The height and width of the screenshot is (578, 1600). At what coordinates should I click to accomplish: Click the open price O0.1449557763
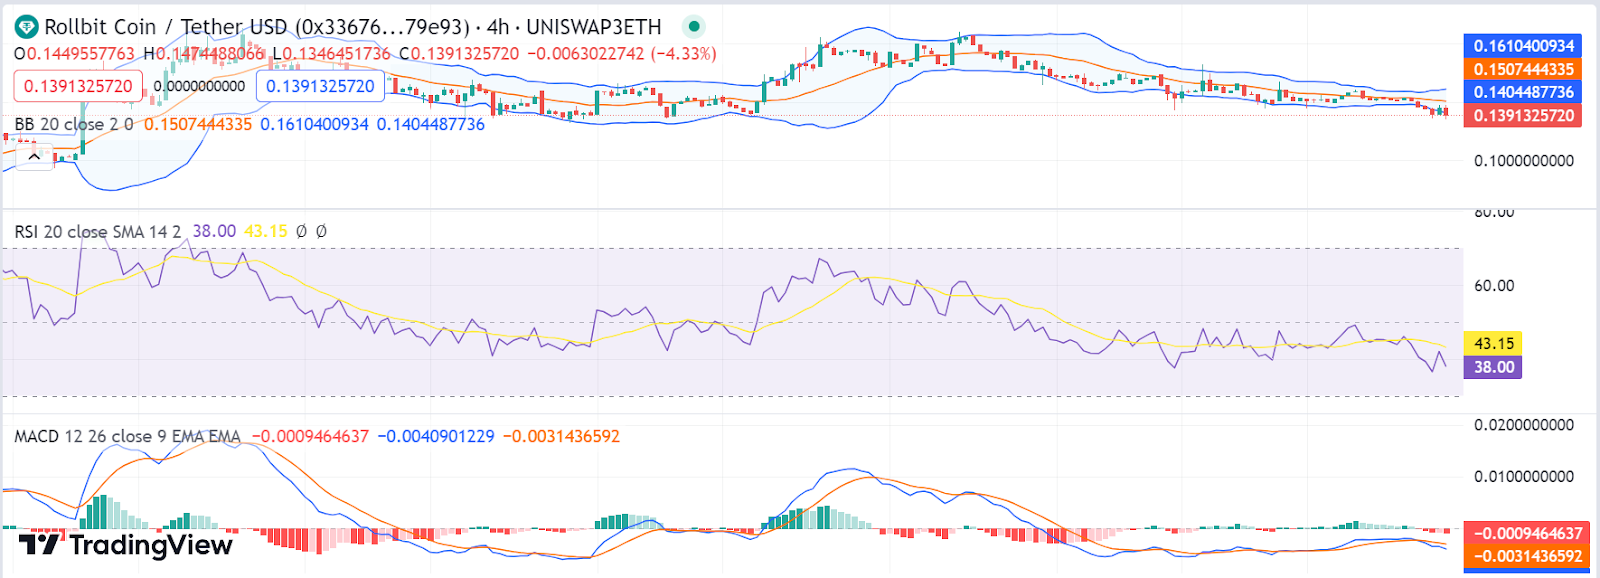pyautogui.click(x=74, y=54)
